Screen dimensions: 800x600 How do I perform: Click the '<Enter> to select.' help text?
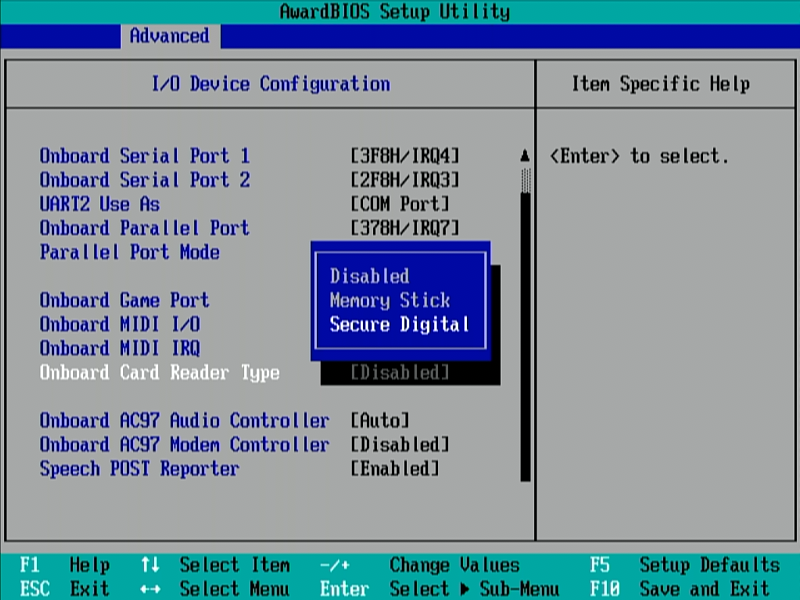(x=640, y=156)
